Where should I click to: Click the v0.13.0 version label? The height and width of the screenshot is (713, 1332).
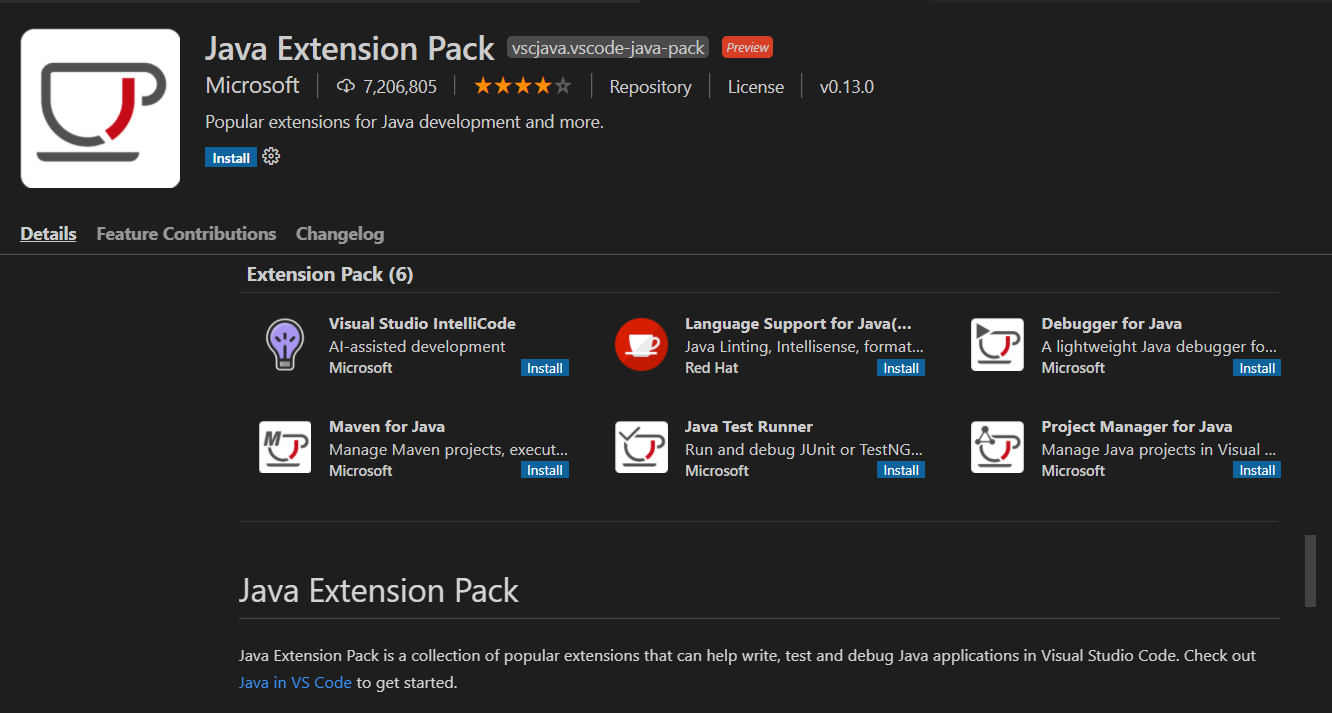click(x=847, y=87)
